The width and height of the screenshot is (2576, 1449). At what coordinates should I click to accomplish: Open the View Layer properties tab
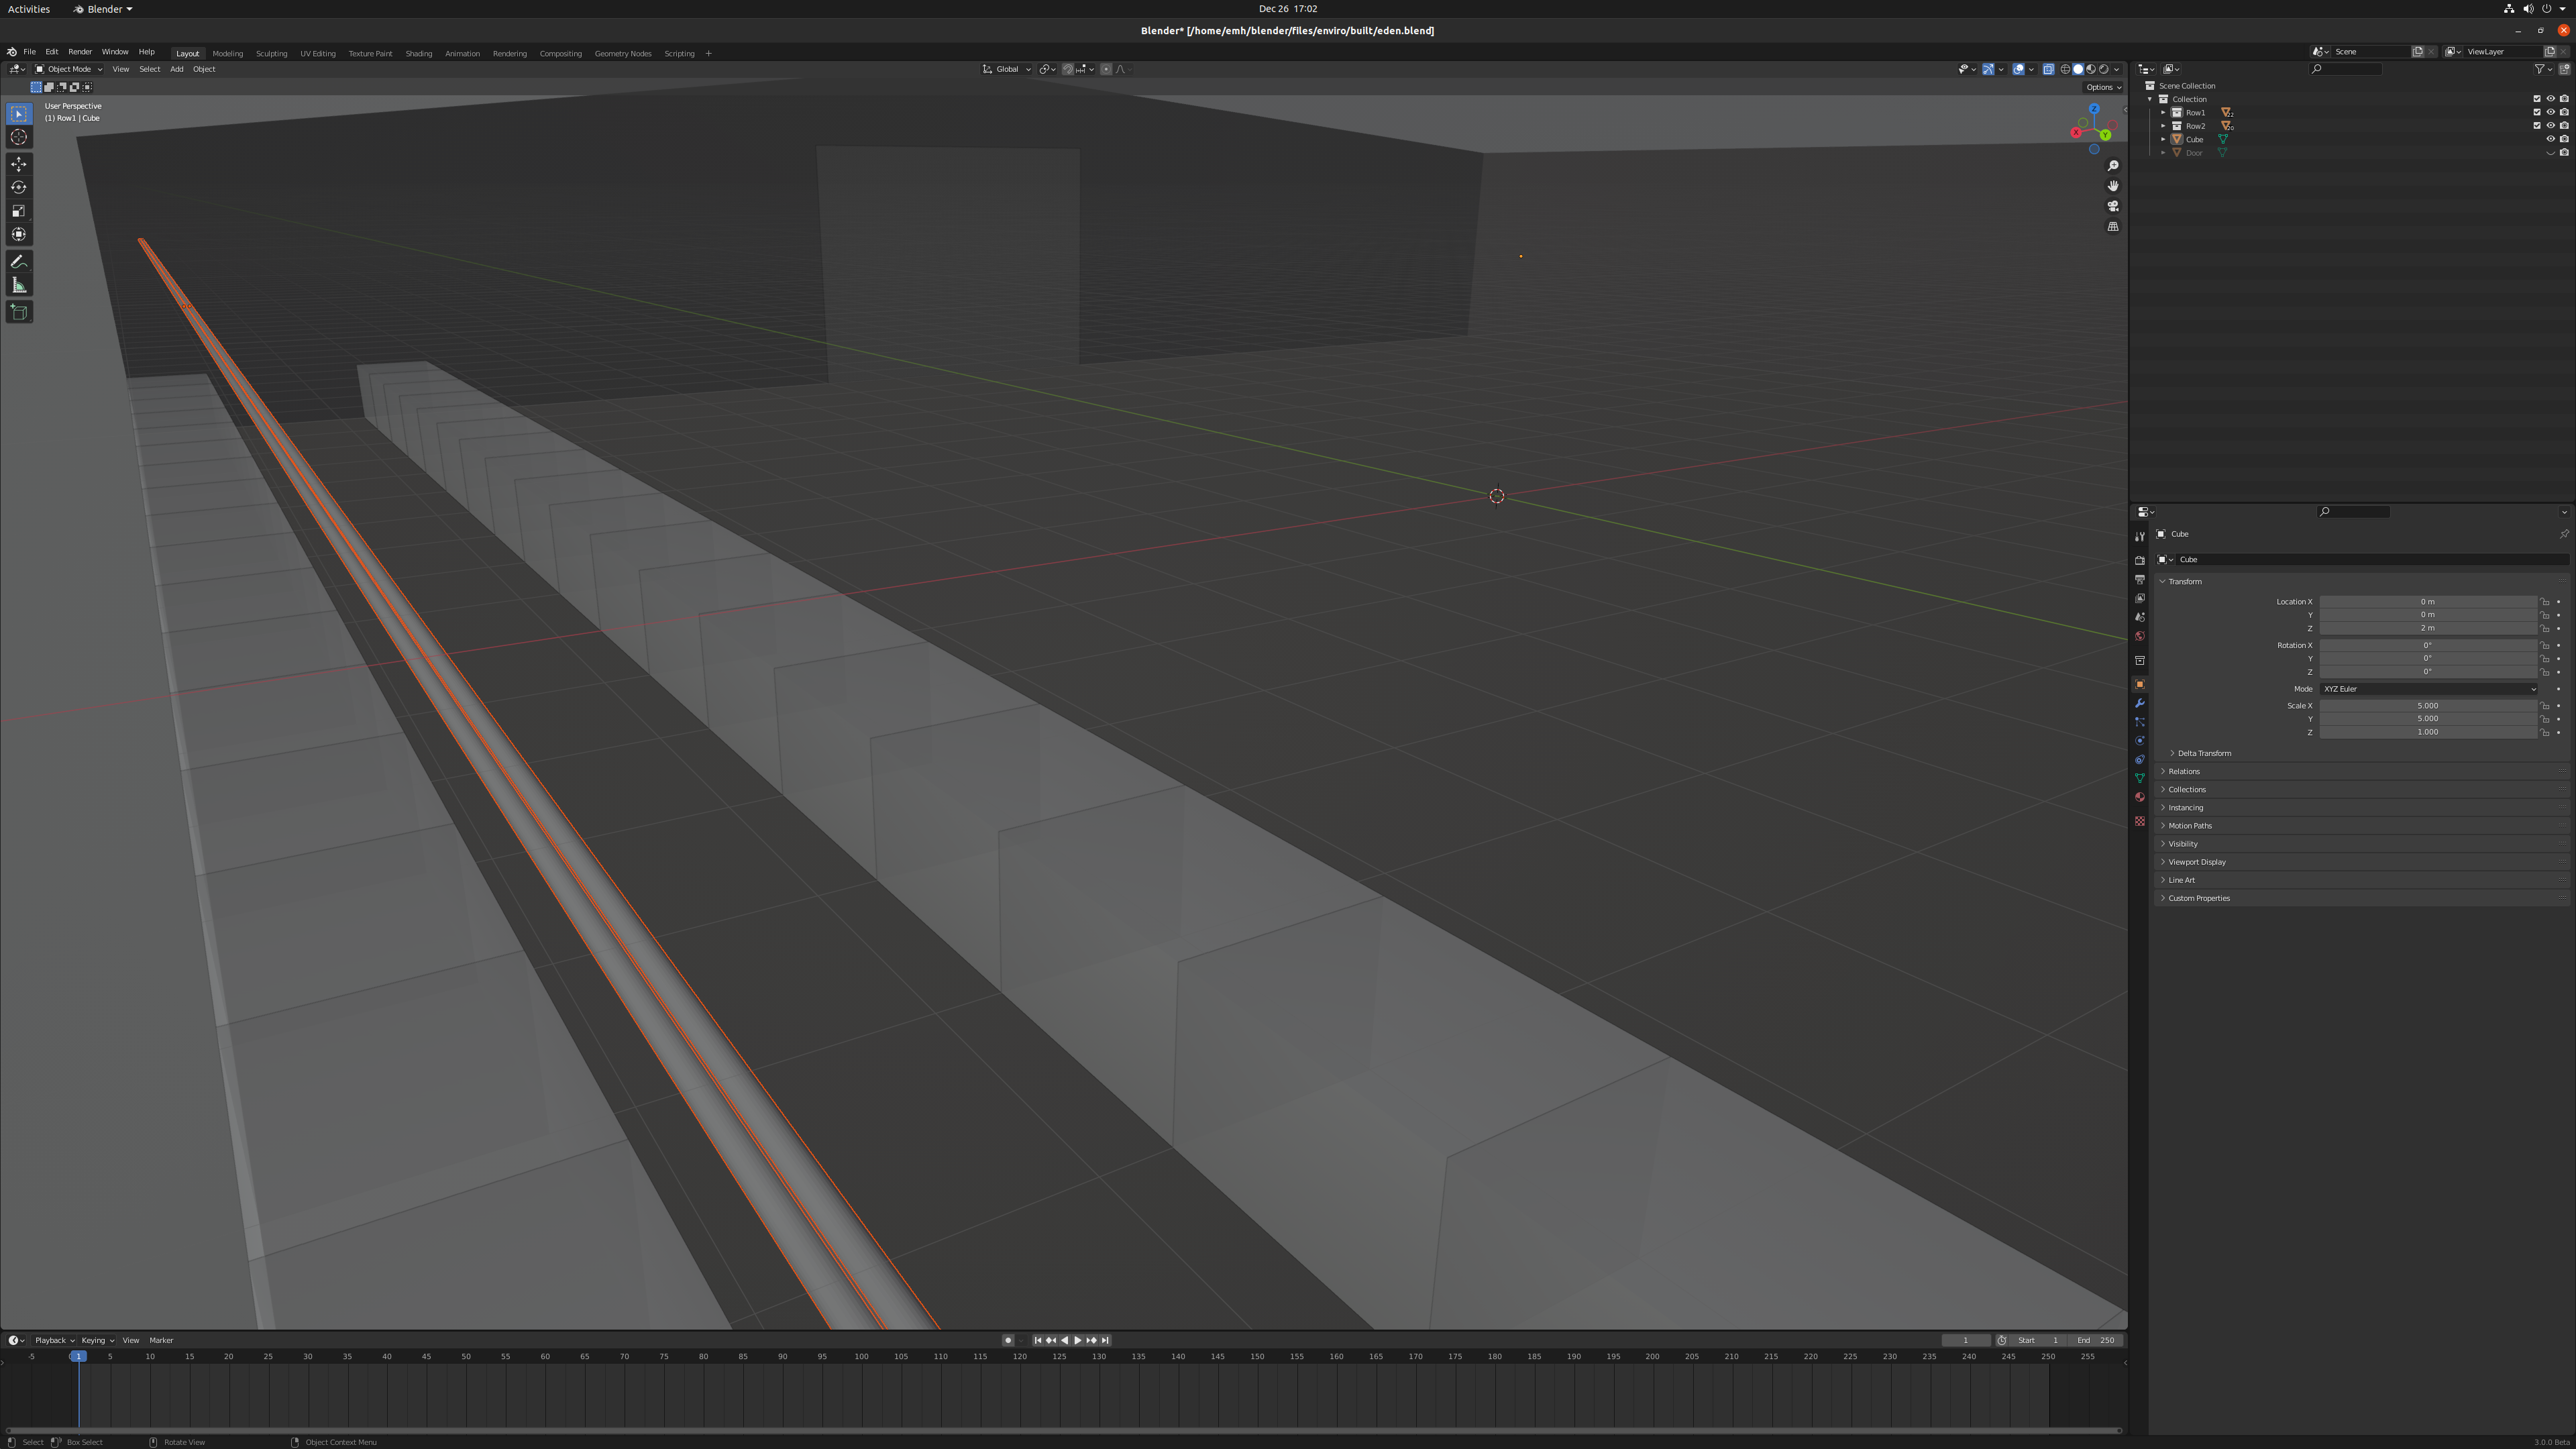[x=2140, y=599]
